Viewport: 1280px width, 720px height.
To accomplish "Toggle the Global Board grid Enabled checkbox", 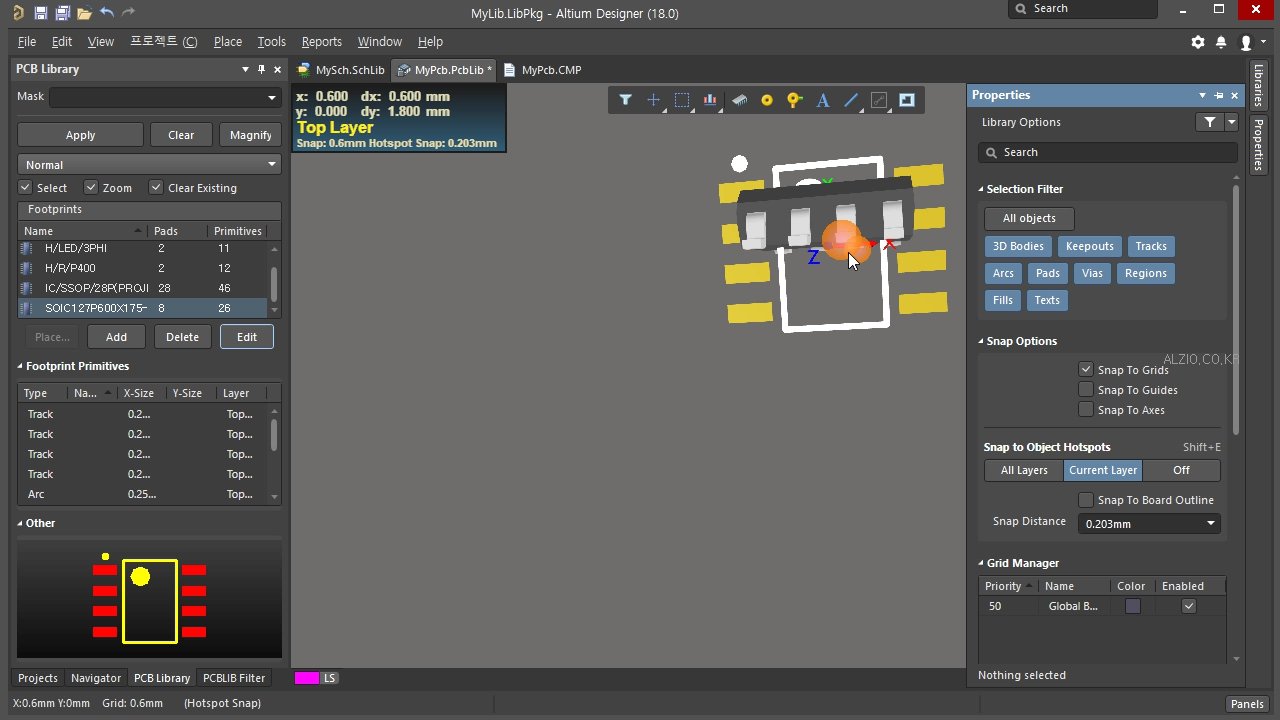I will (x=1189, y=606).
